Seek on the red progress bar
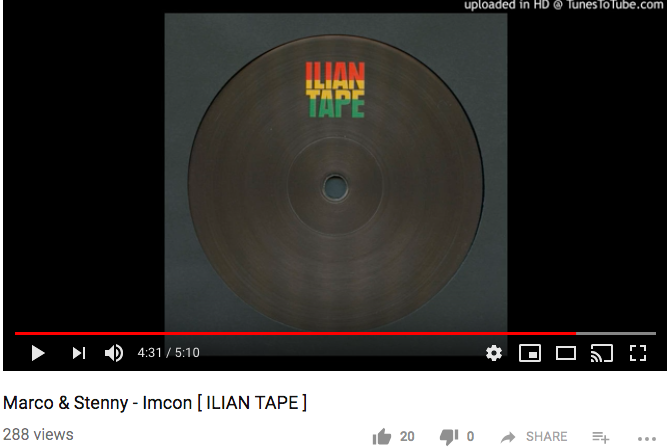This screenshot has width=671, height=448. coord(295,333)
